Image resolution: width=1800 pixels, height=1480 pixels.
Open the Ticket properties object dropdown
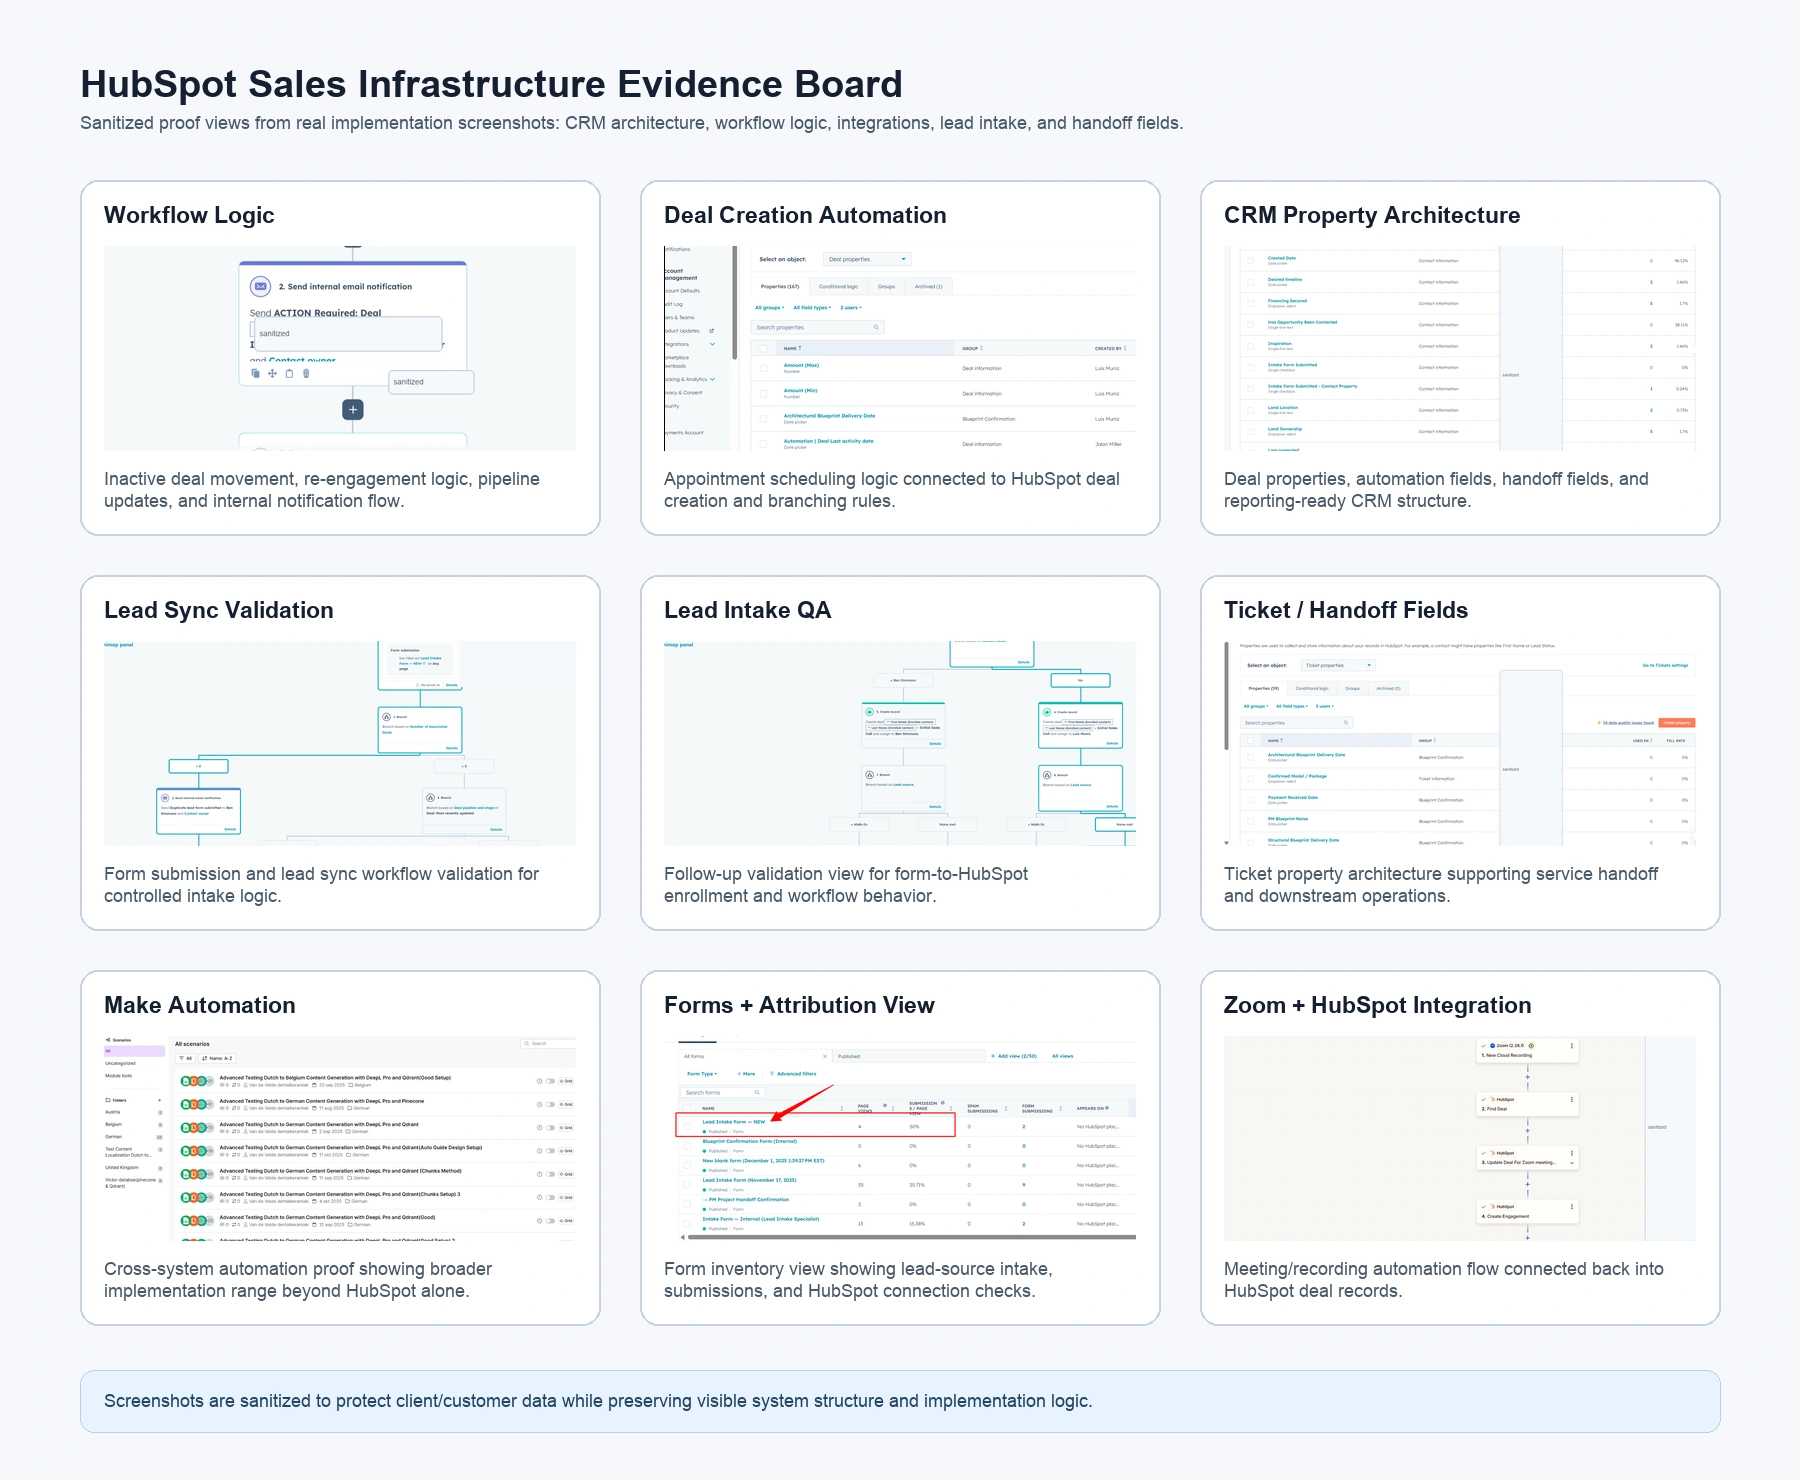tap(1338, 665)
